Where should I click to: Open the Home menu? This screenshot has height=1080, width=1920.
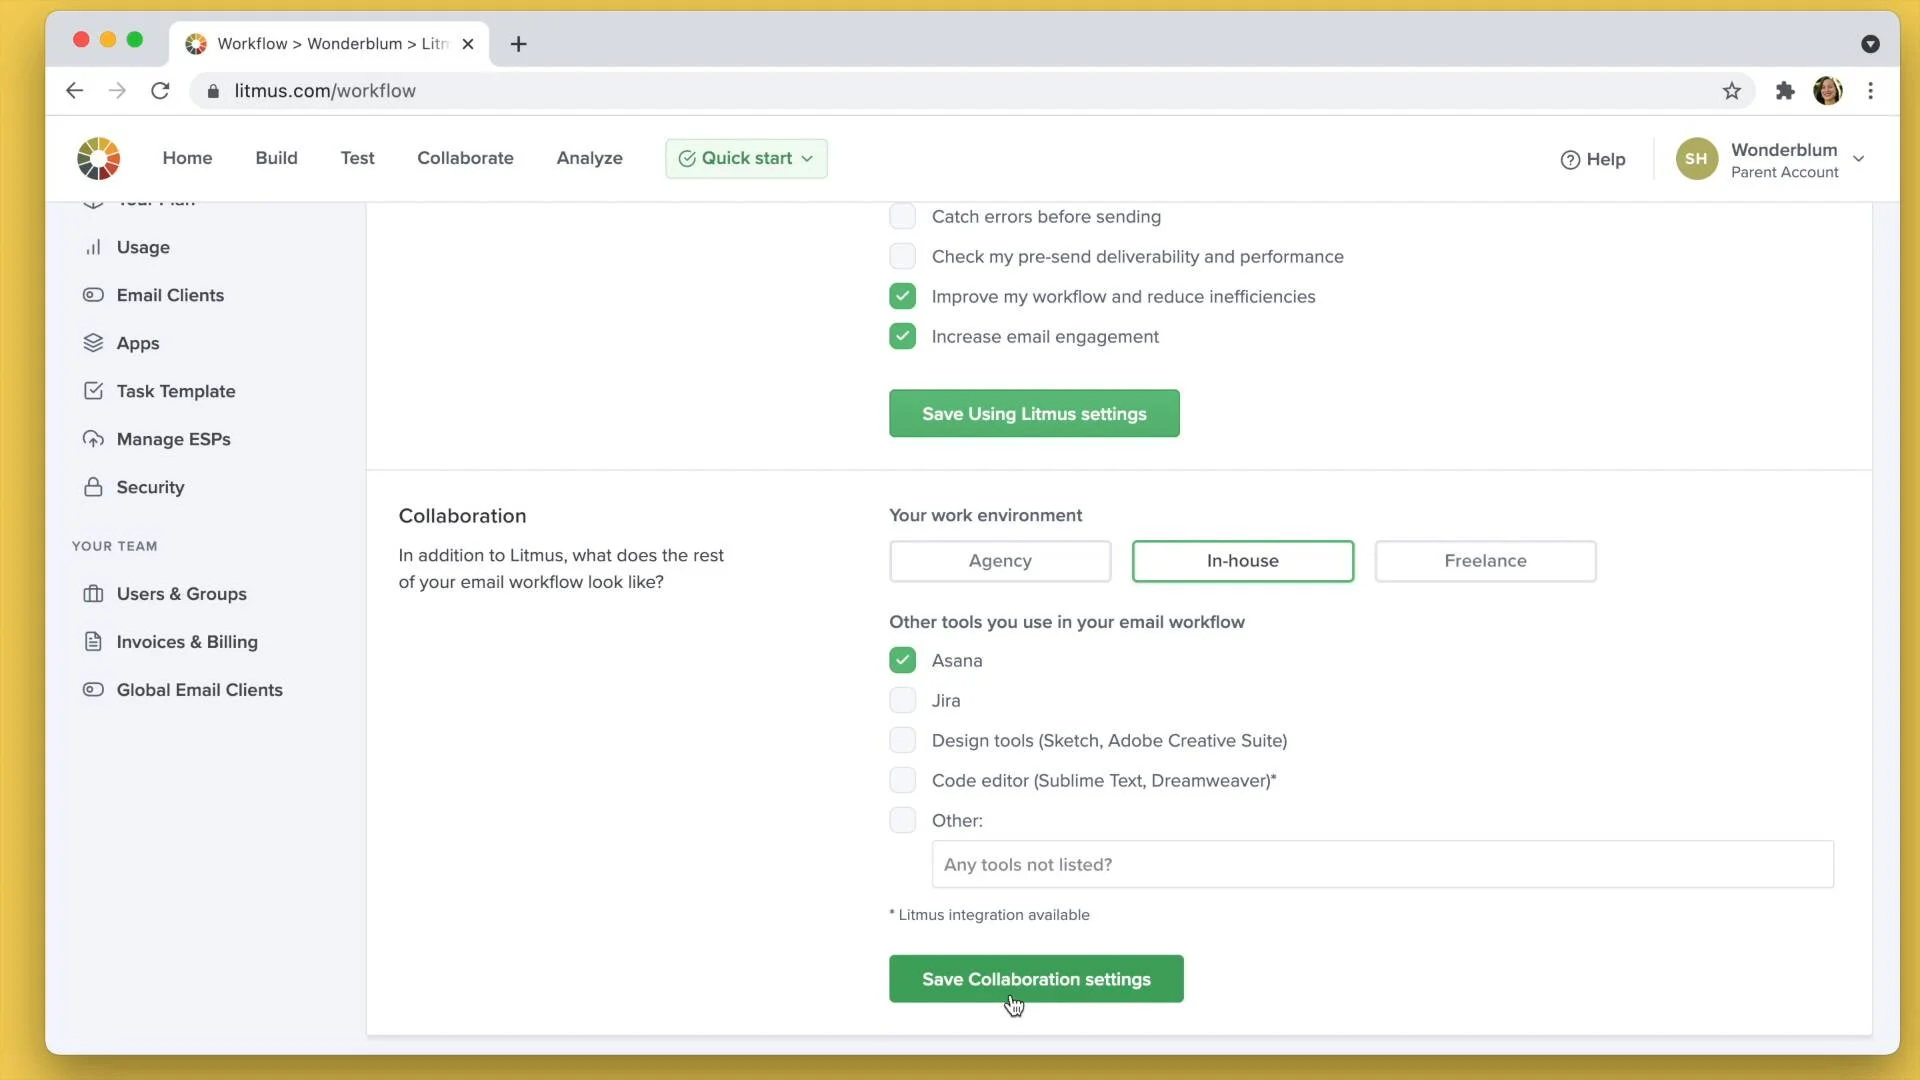point(187,158)
